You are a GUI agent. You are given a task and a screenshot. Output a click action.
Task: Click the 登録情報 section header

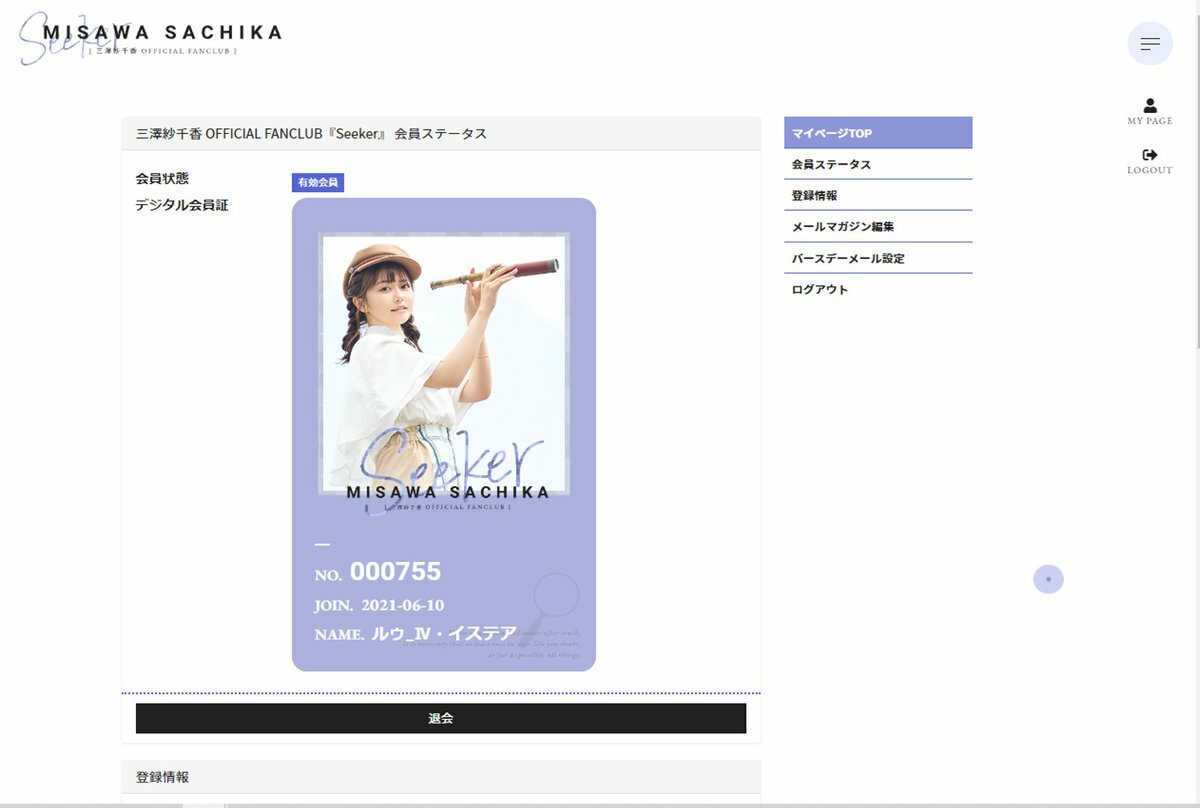tap(441, 776)
